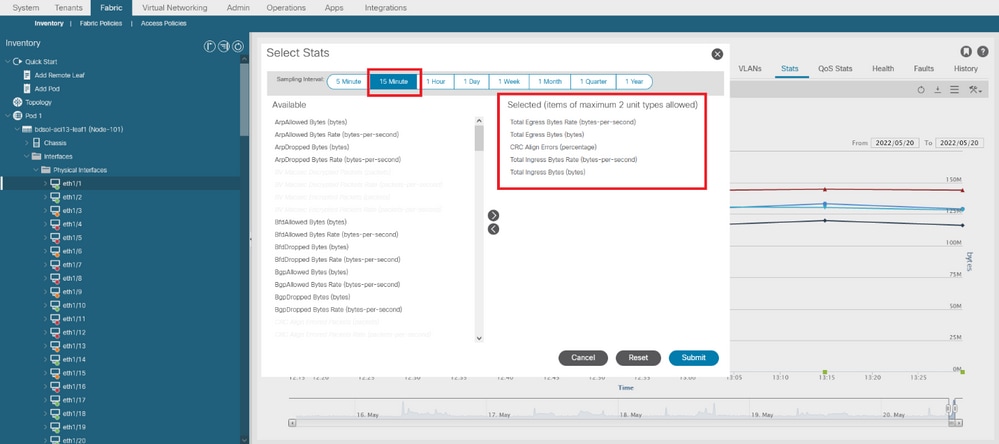Open the Virtual Networking menu

click(x=175, y=8)
